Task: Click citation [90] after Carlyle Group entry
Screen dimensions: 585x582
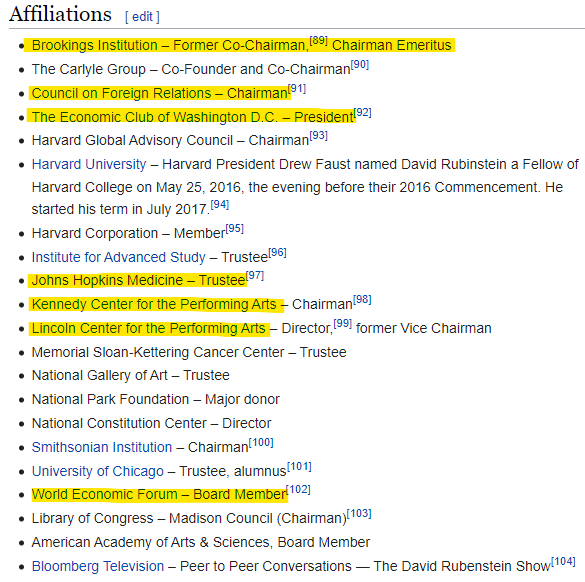Action: click(x=360, y=65)
